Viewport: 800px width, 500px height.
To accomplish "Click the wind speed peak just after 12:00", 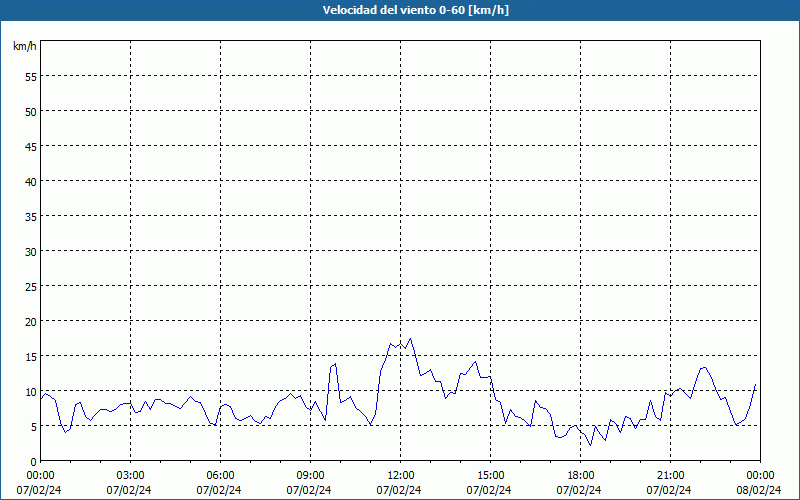I will click(x=410, y=338).
